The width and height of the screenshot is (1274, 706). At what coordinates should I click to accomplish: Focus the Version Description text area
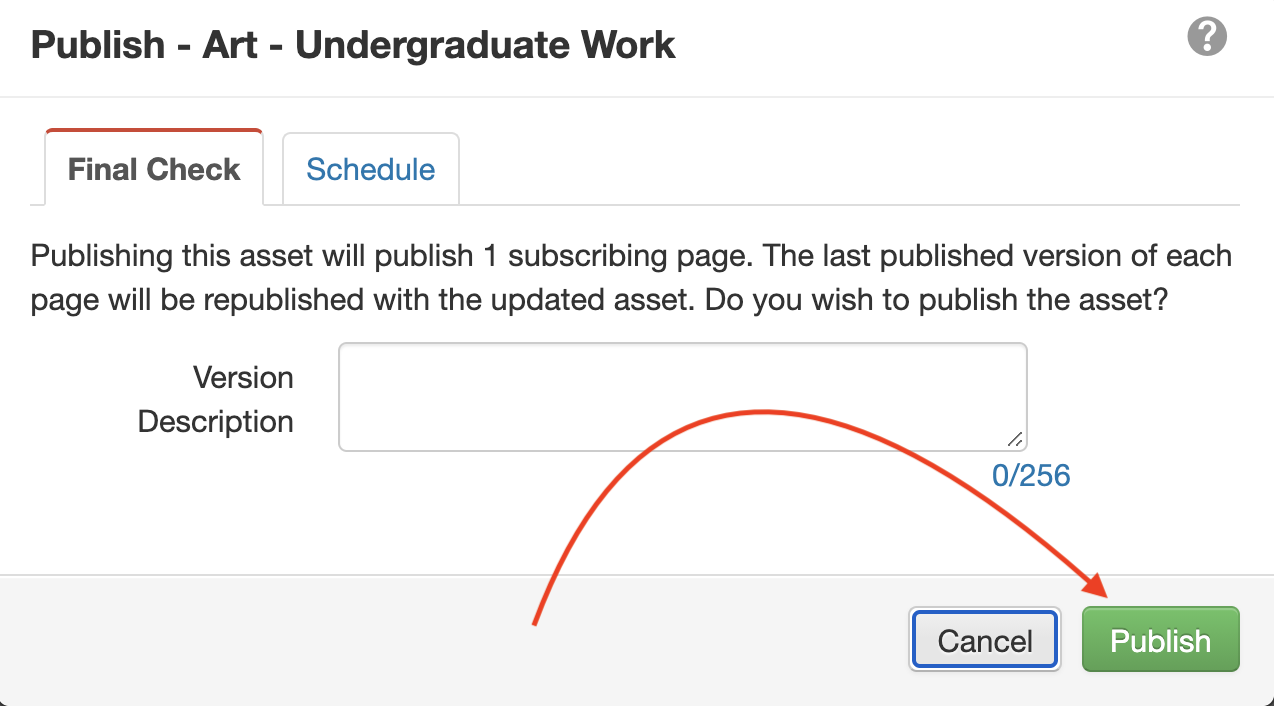(x=683, y=397)
